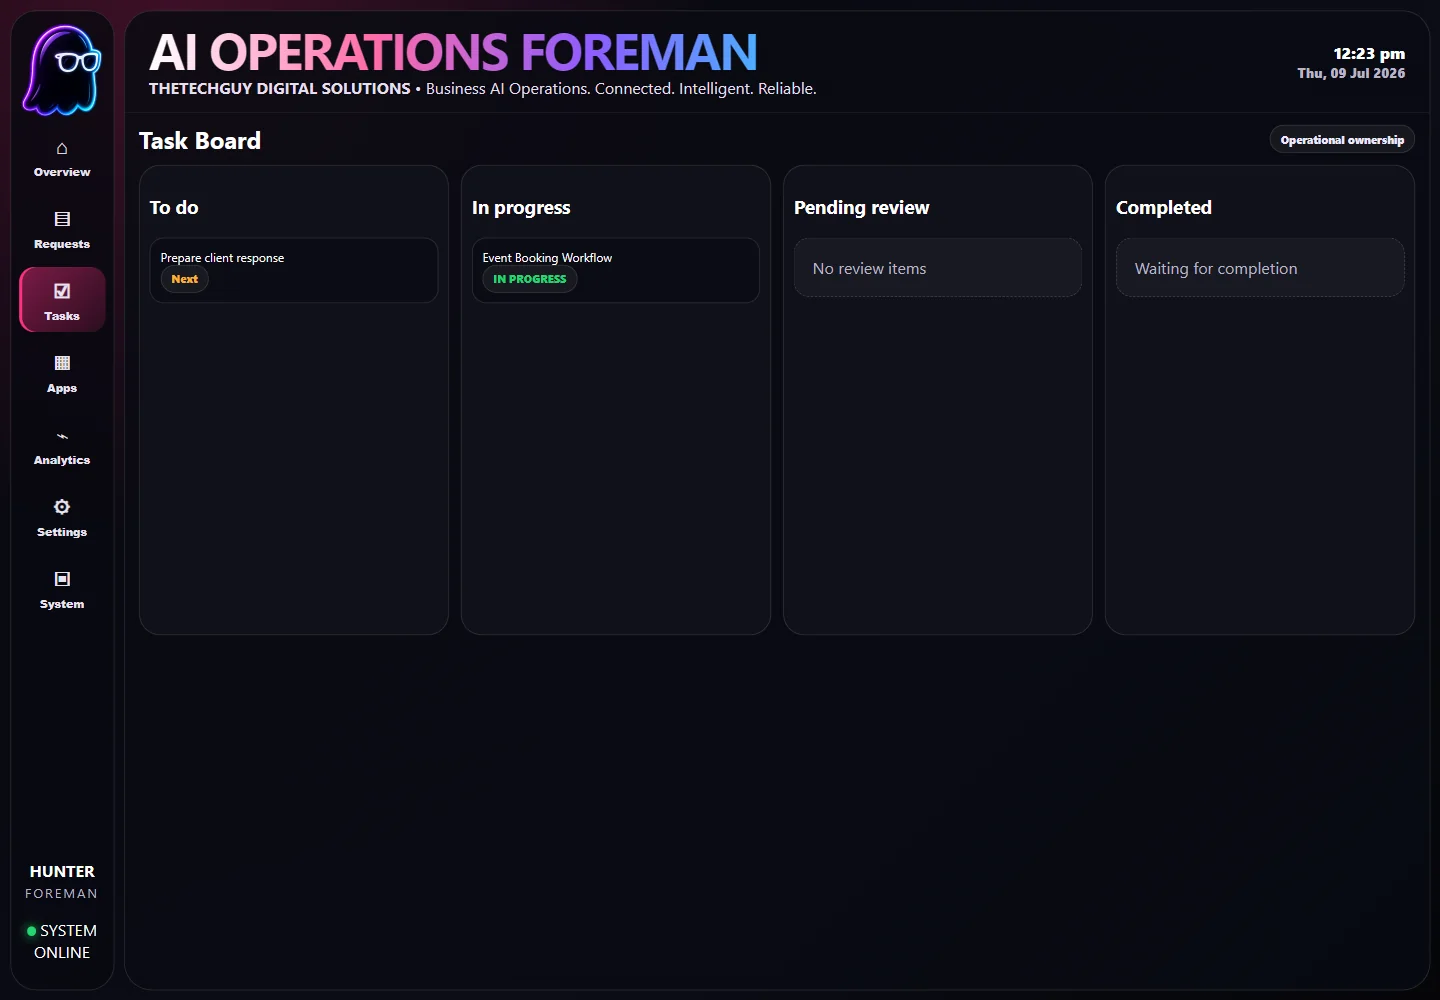Click the Thu, 09 Jul 2026 date

coord(1351,74)
